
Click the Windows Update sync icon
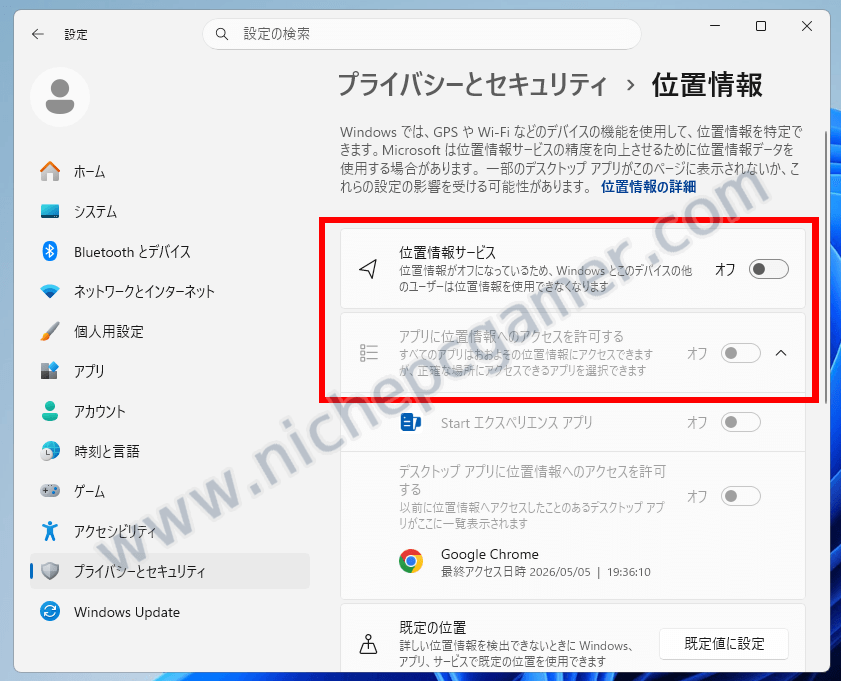(50, 611)
